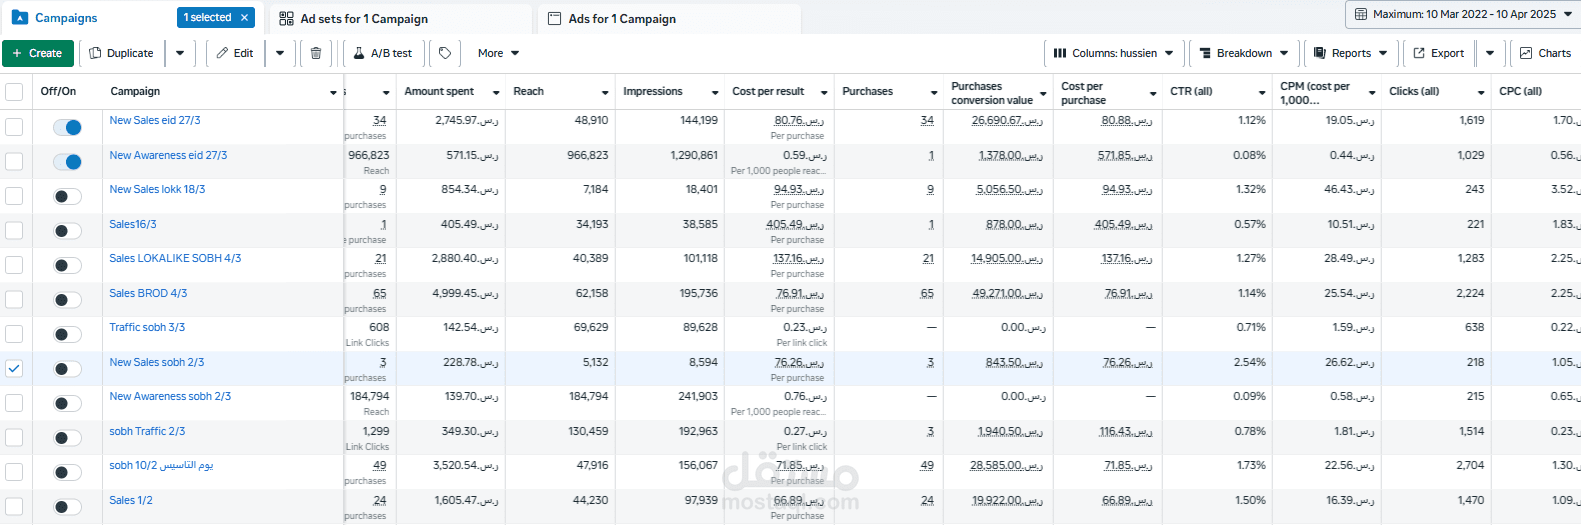
Task: Open the date range picker dropdown
Action: [x=1463, y=14]
